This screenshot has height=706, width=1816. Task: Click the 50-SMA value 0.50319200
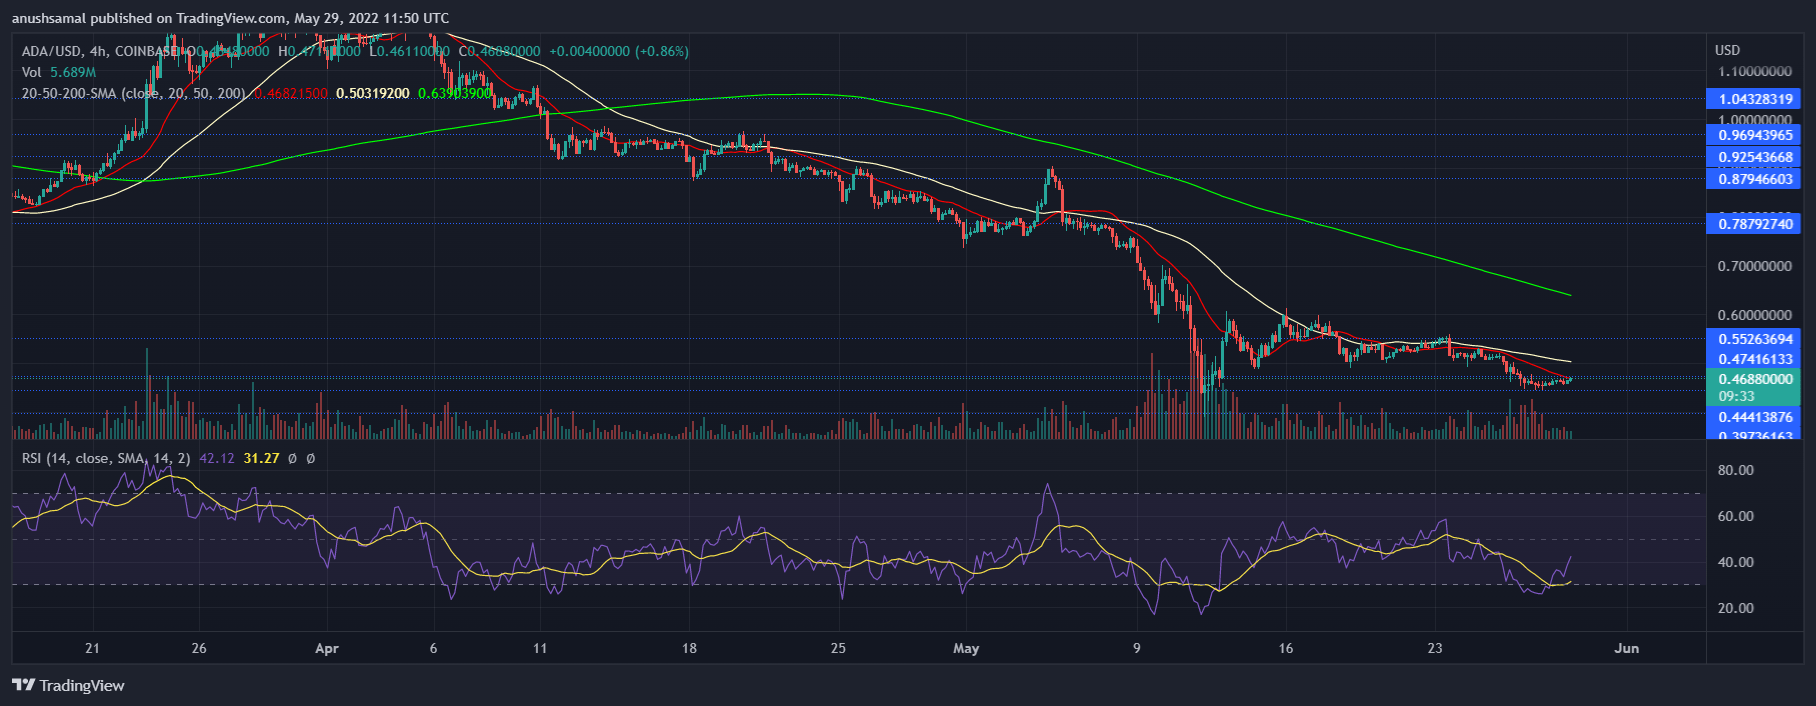click(x=373, y=93)
